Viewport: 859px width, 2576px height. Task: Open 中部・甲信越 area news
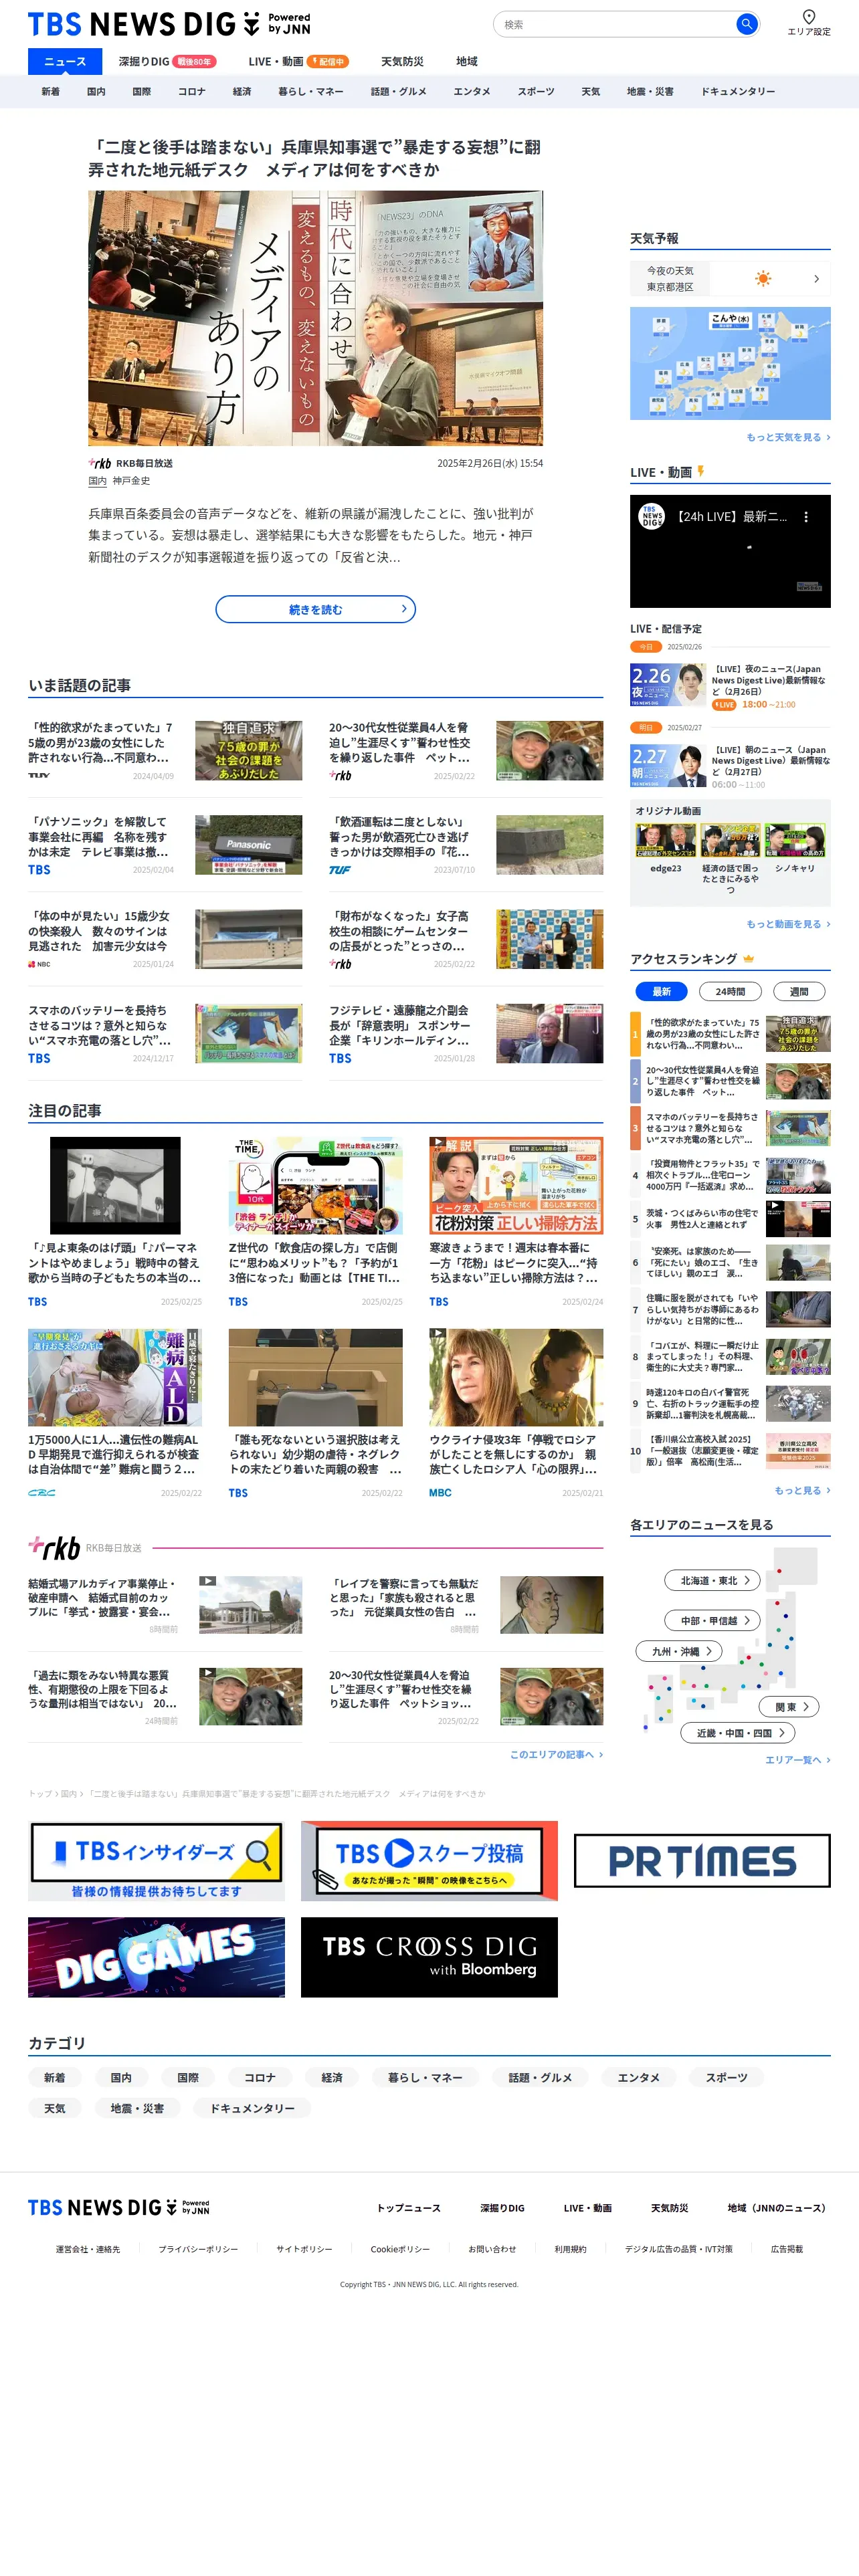coord(712,1620)
